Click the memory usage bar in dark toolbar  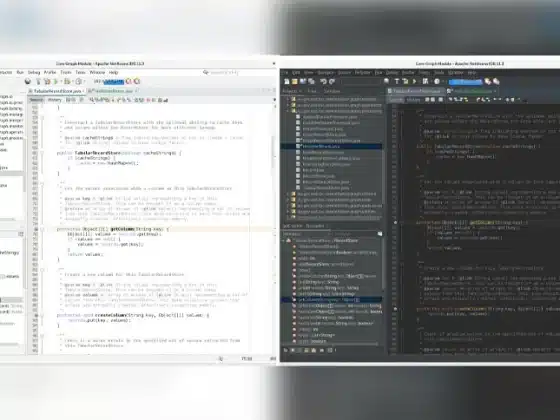click(465, 82)
